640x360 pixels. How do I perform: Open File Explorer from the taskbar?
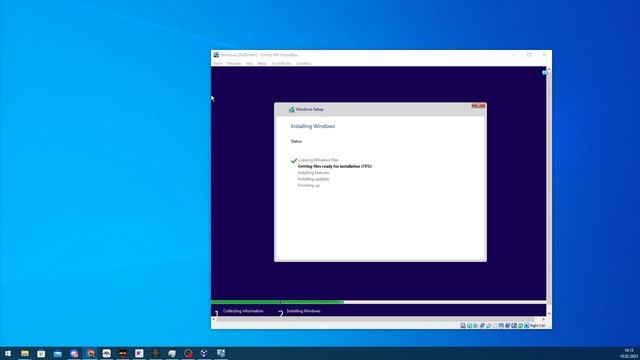pos(25,353)
